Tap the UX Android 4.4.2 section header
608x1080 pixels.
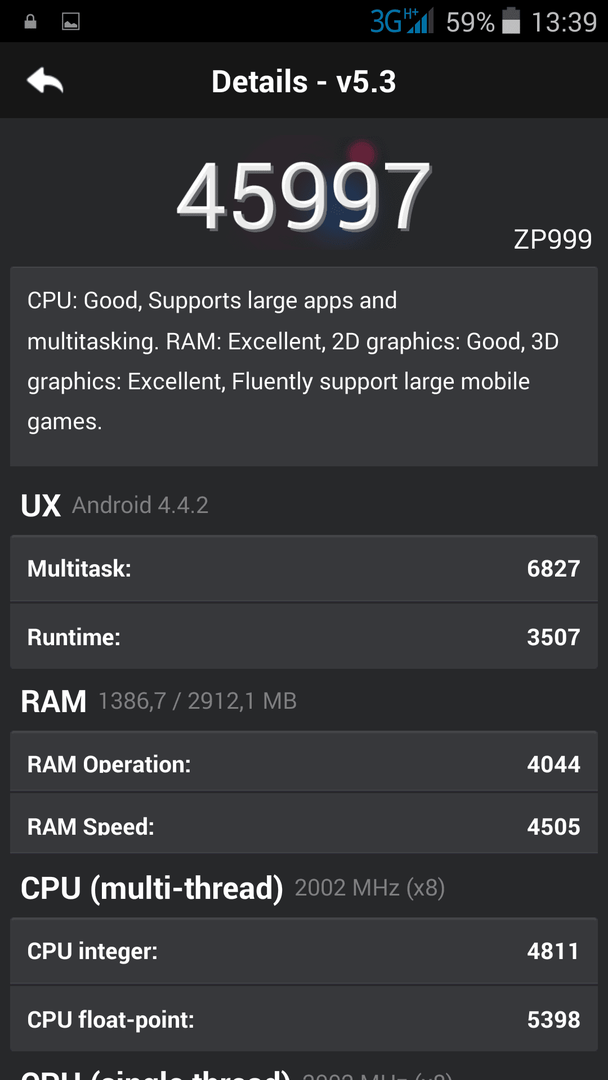click(x=115, y=506)
